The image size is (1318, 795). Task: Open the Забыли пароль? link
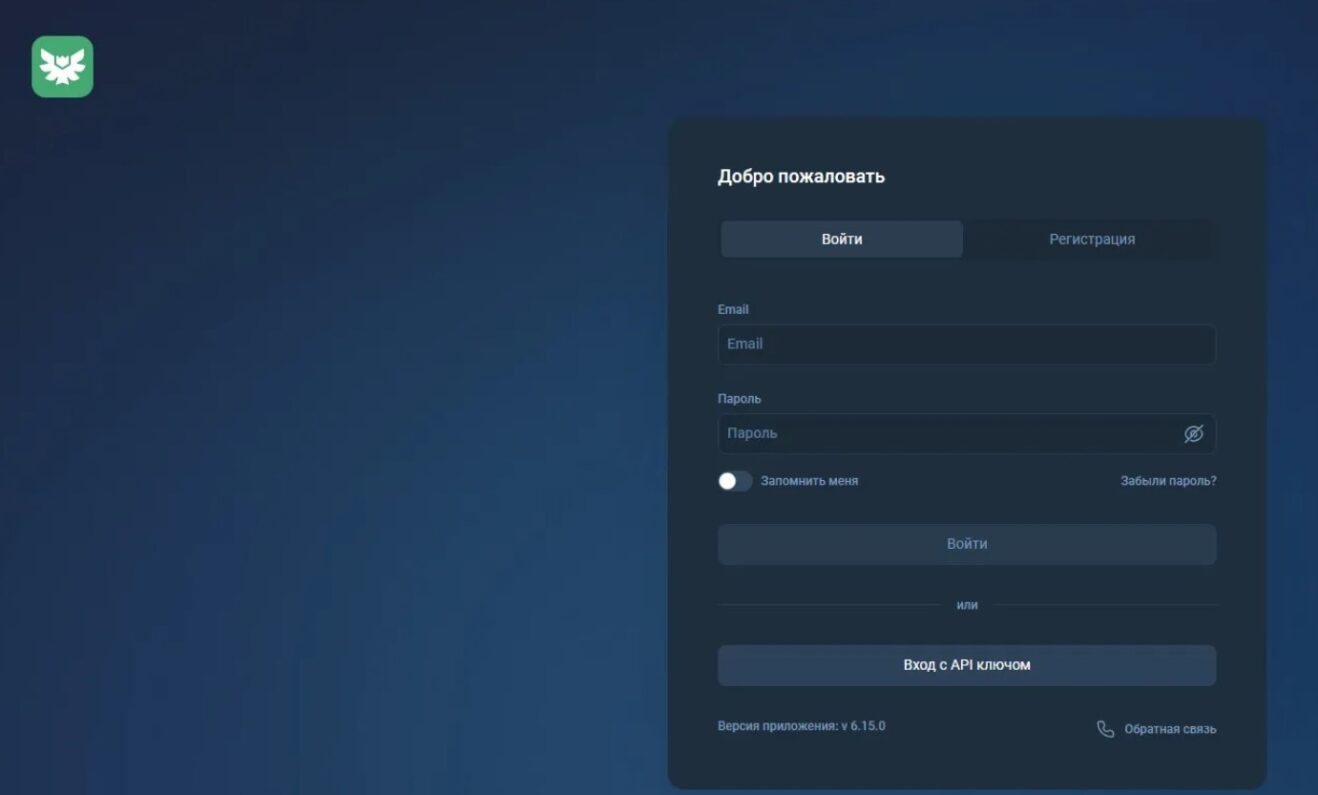pos(1168,481)
